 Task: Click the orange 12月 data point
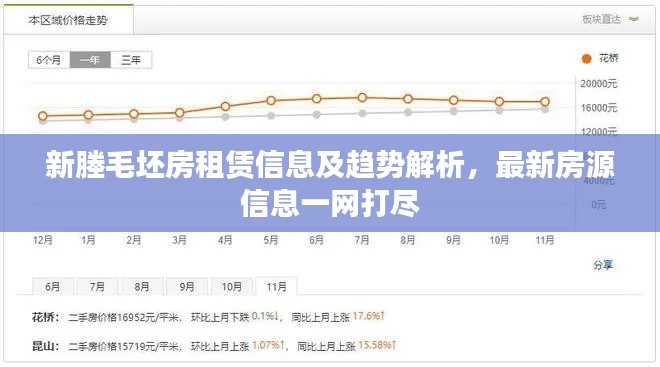tap(43, 116)
